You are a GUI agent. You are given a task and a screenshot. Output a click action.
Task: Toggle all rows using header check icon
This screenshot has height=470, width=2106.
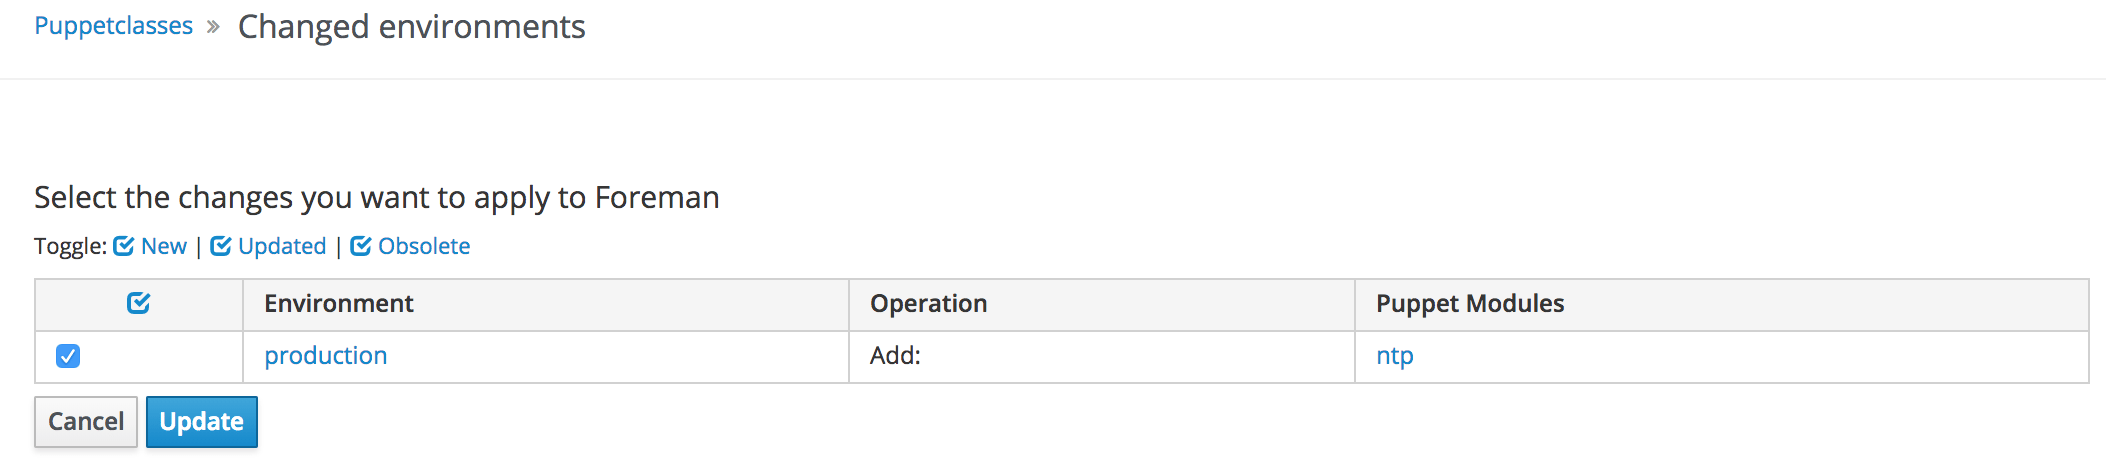pos(139,303)
